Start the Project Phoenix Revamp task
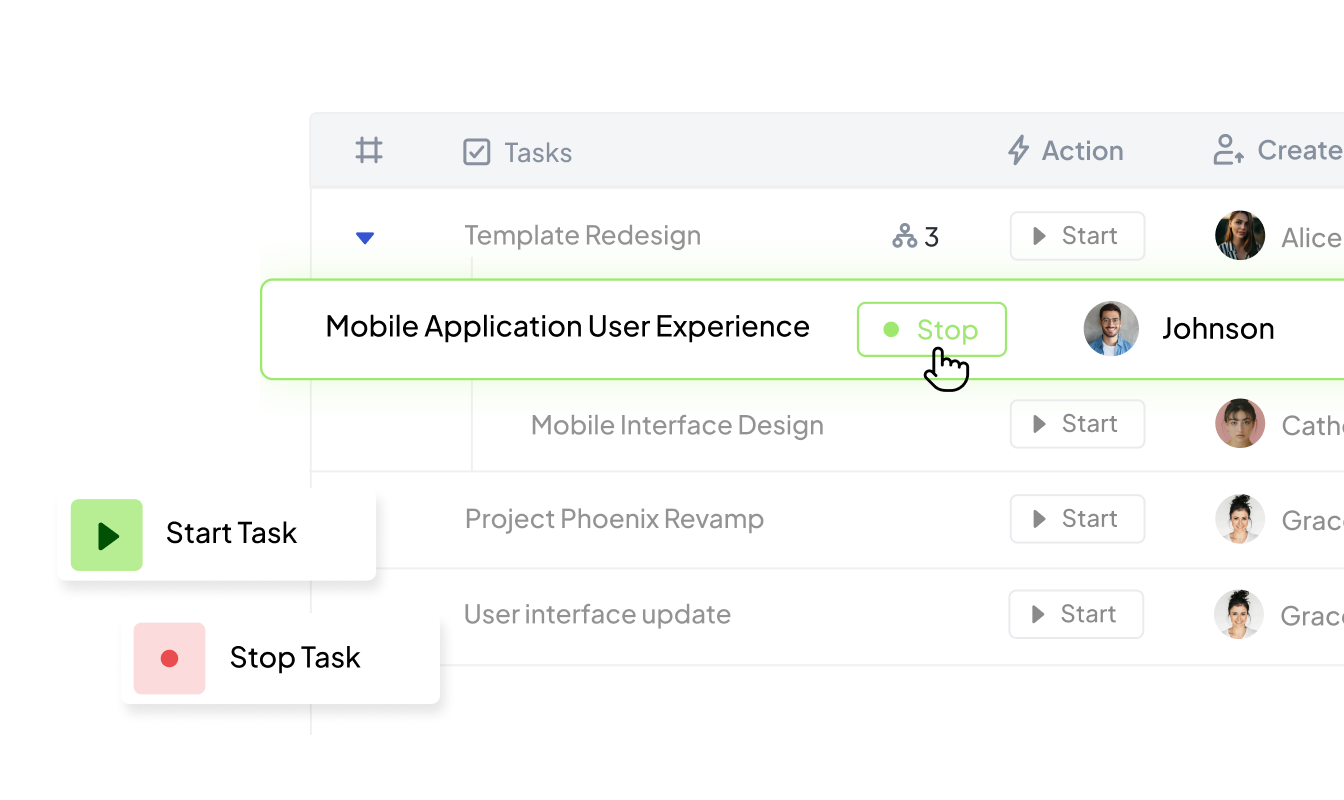This screenshot has height=800, width=1344. 1077,519
